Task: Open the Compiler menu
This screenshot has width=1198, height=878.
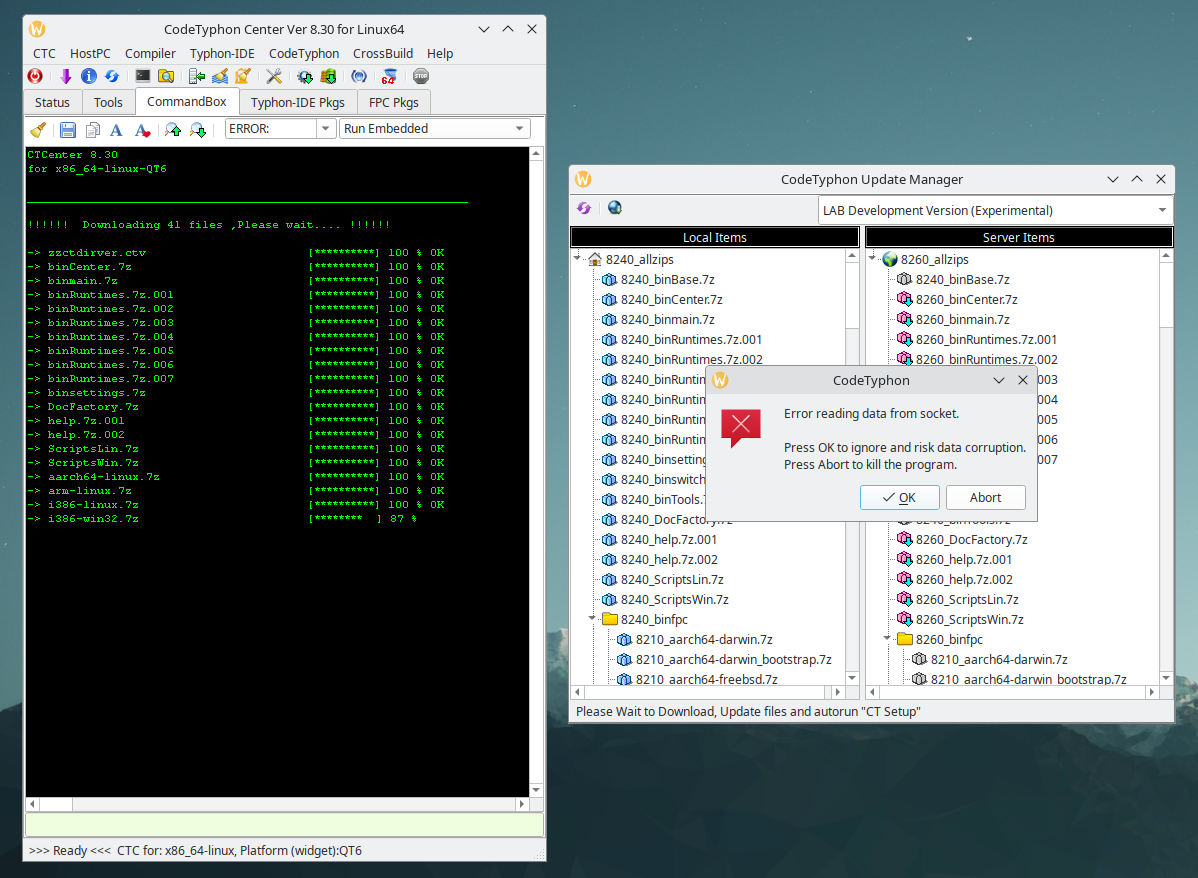Action: [x=151, y=53]
